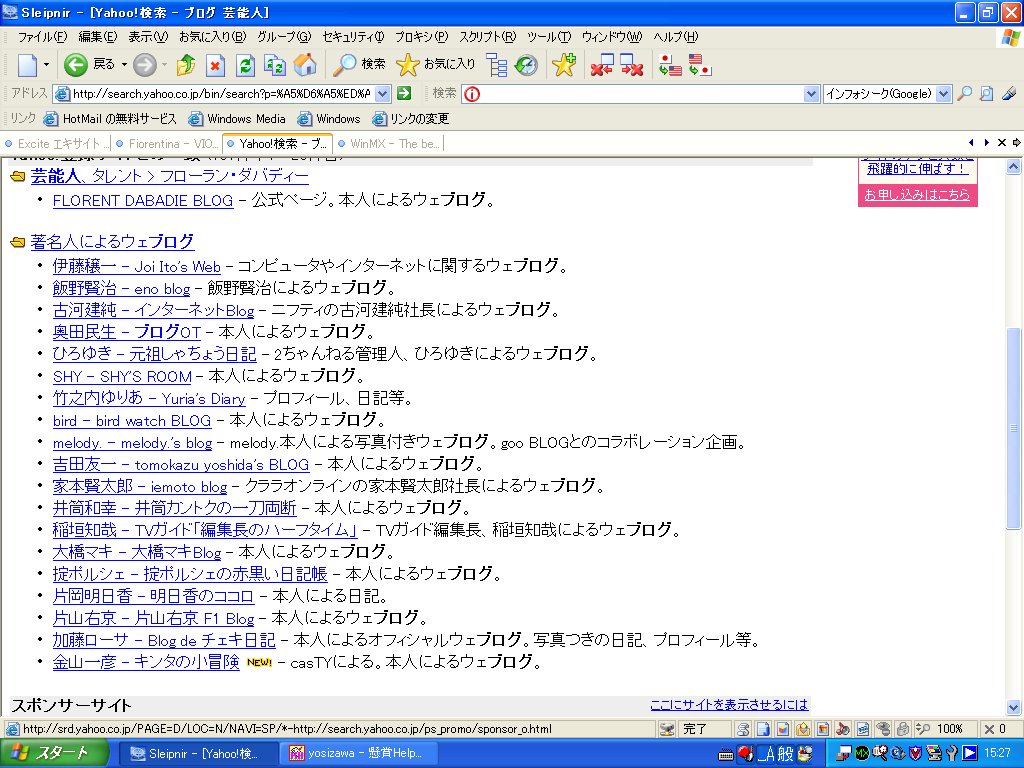Click the search magnifier icon after engine box
Image resolution: width=1024 pixels, height=768 pixels.
(x=964, y=93)
